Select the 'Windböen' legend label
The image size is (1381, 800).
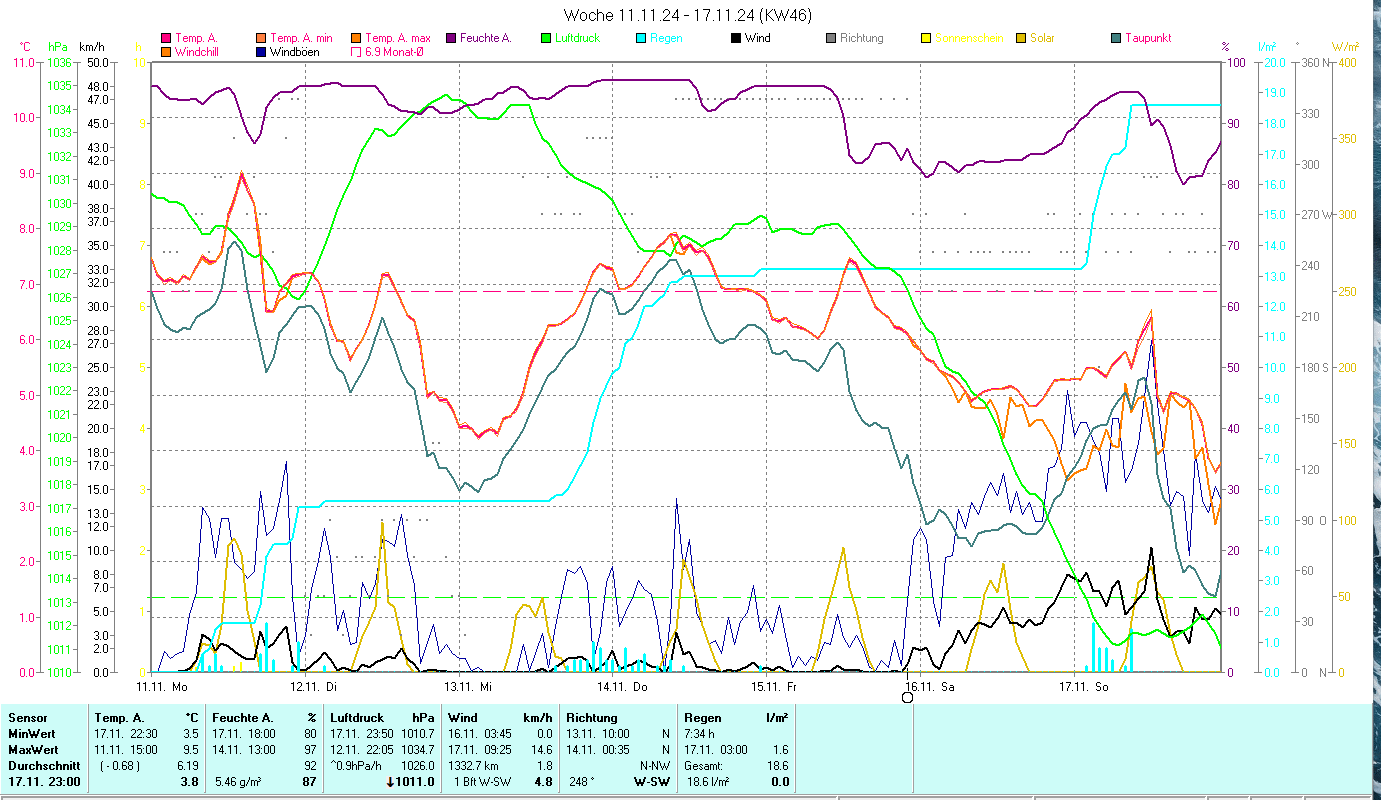pos(295,51)
